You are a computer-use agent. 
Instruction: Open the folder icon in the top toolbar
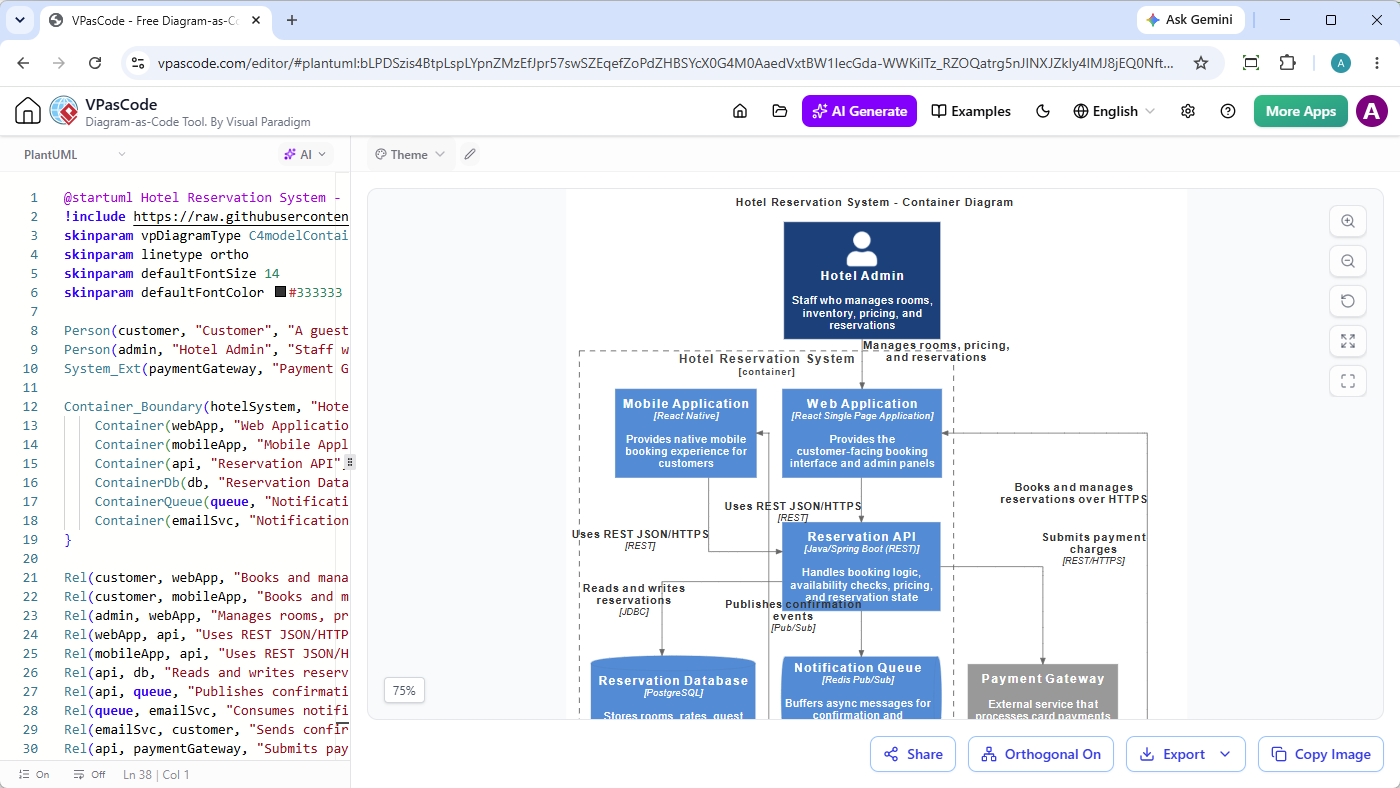coord(780,111)
